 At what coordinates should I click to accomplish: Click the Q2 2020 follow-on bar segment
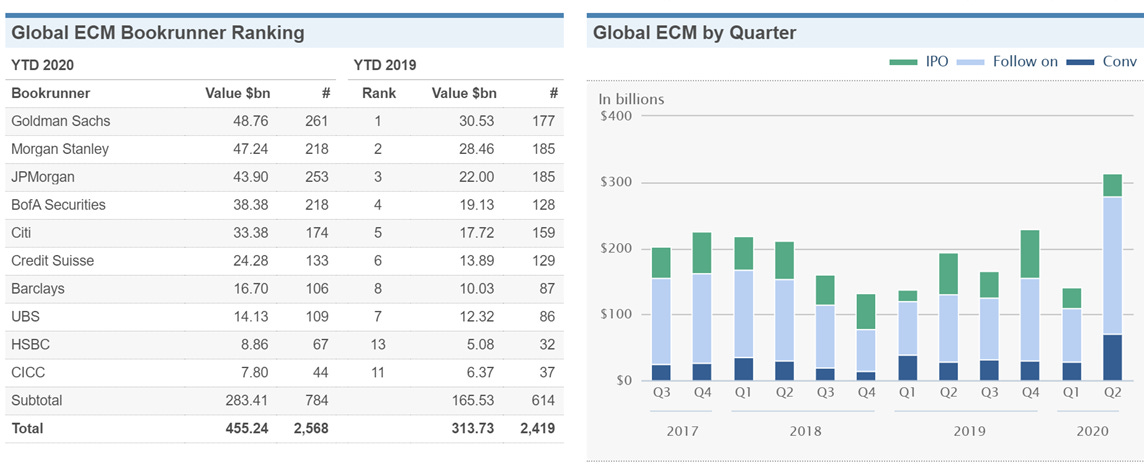(1113, 266)
